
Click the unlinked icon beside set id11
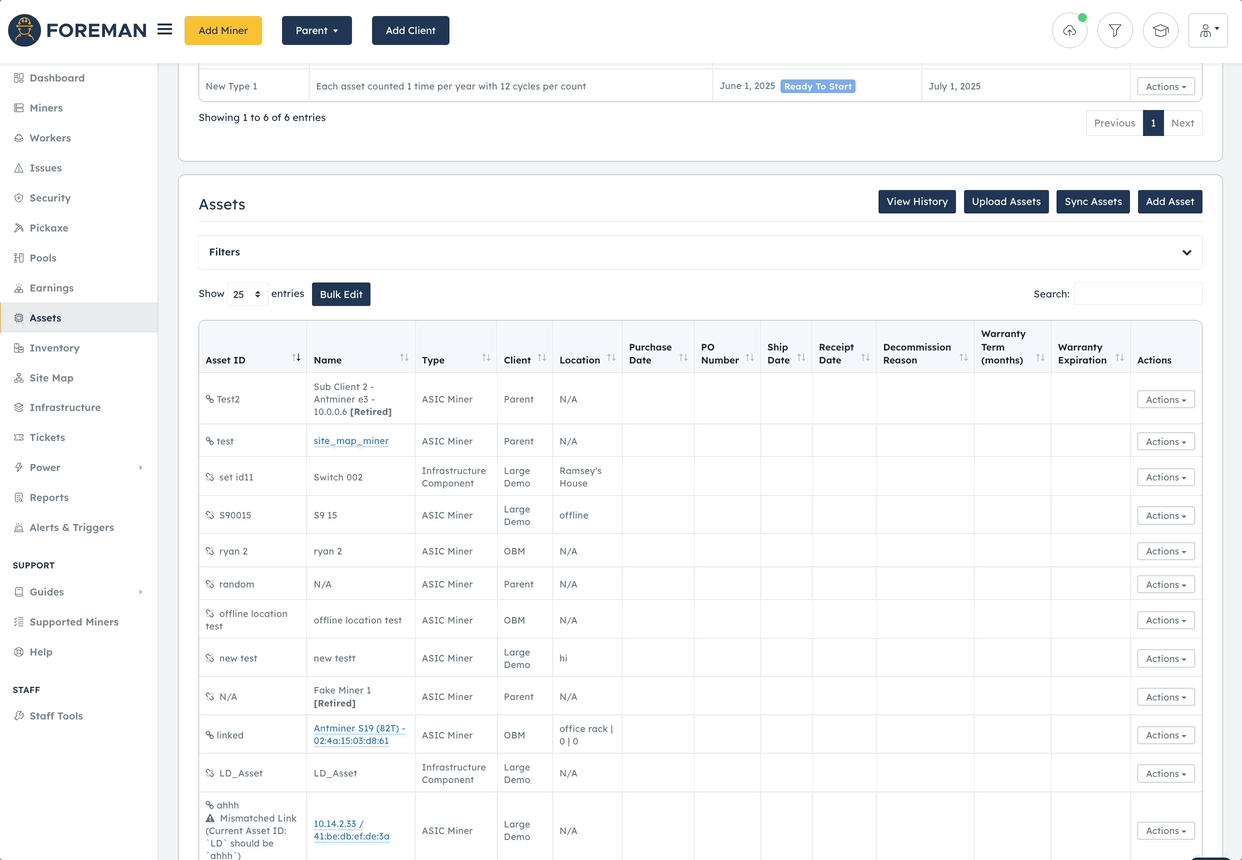pos(210,477)
